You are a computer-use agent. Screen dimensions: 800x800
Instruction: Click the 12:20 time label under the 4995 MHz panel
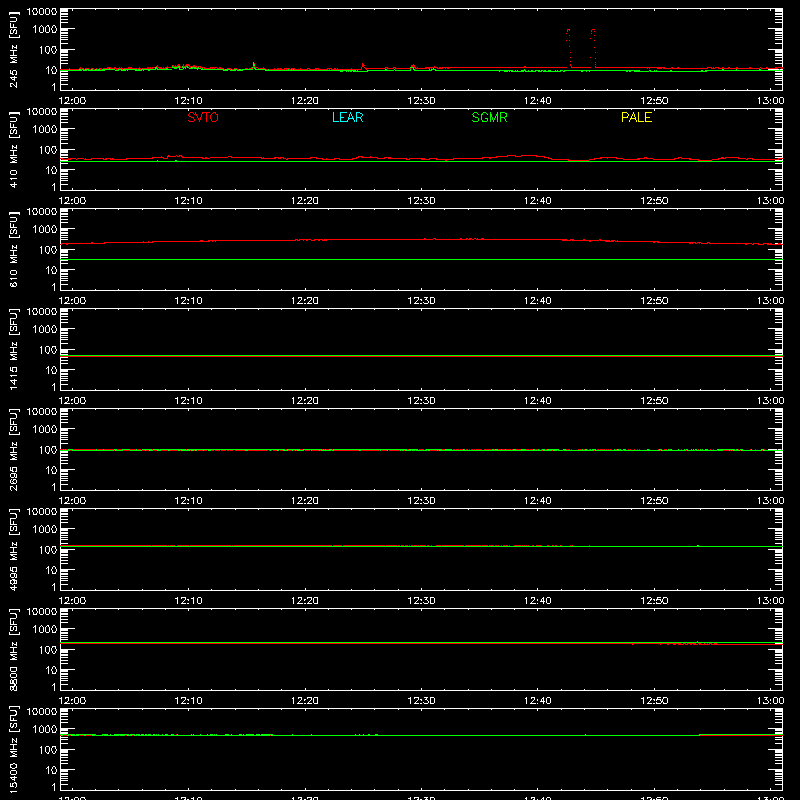(x=305, y=601)
